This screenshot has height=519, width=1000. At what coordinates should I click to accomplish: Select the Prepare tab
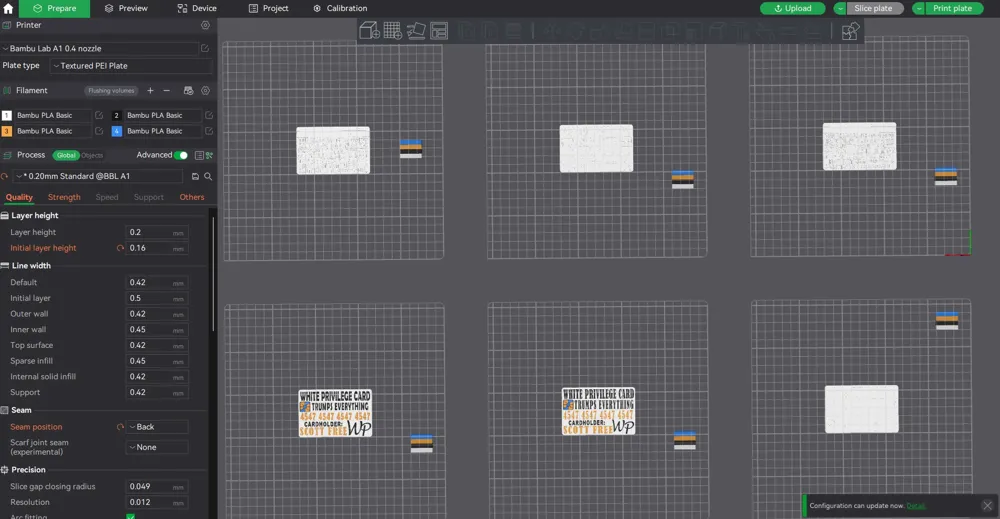point(55,8)
